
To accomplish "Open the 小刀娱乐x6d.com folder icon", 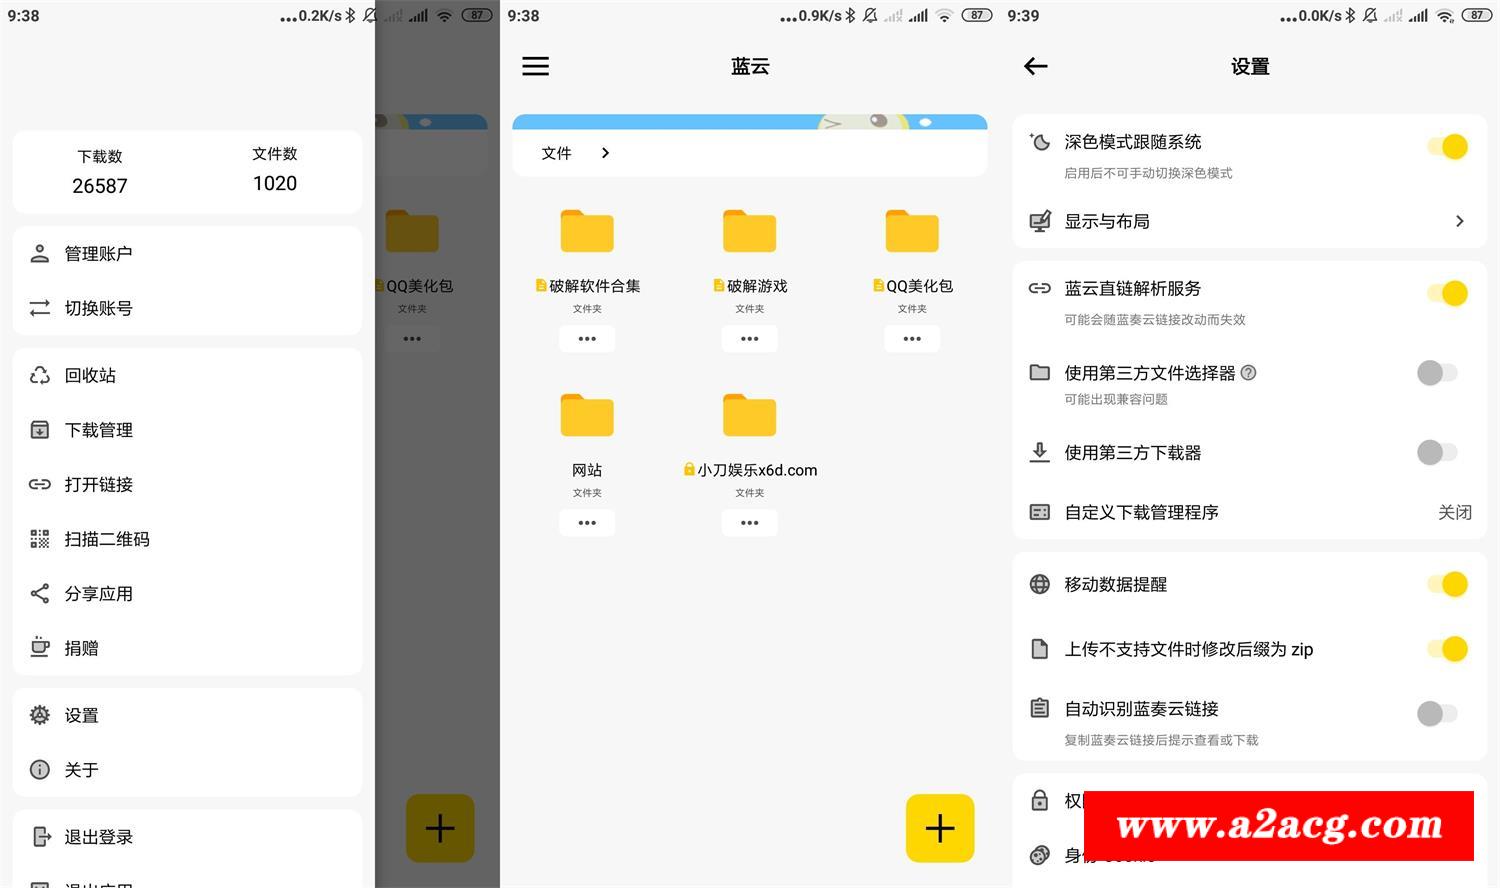I will click(x=749, y=416).
